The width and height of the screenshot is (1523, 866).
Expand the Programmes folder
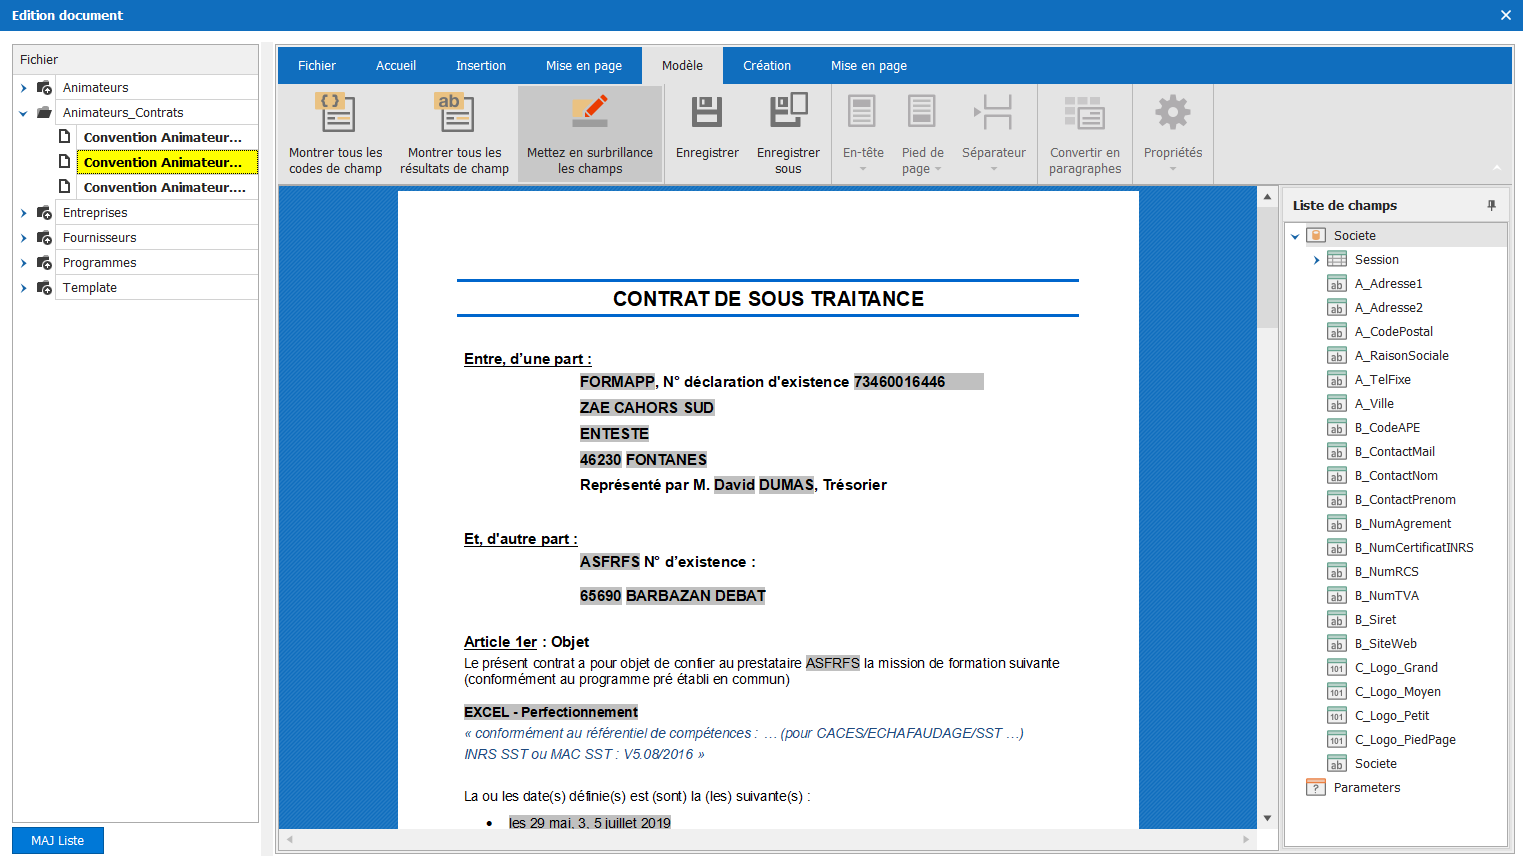click(24, 263)
